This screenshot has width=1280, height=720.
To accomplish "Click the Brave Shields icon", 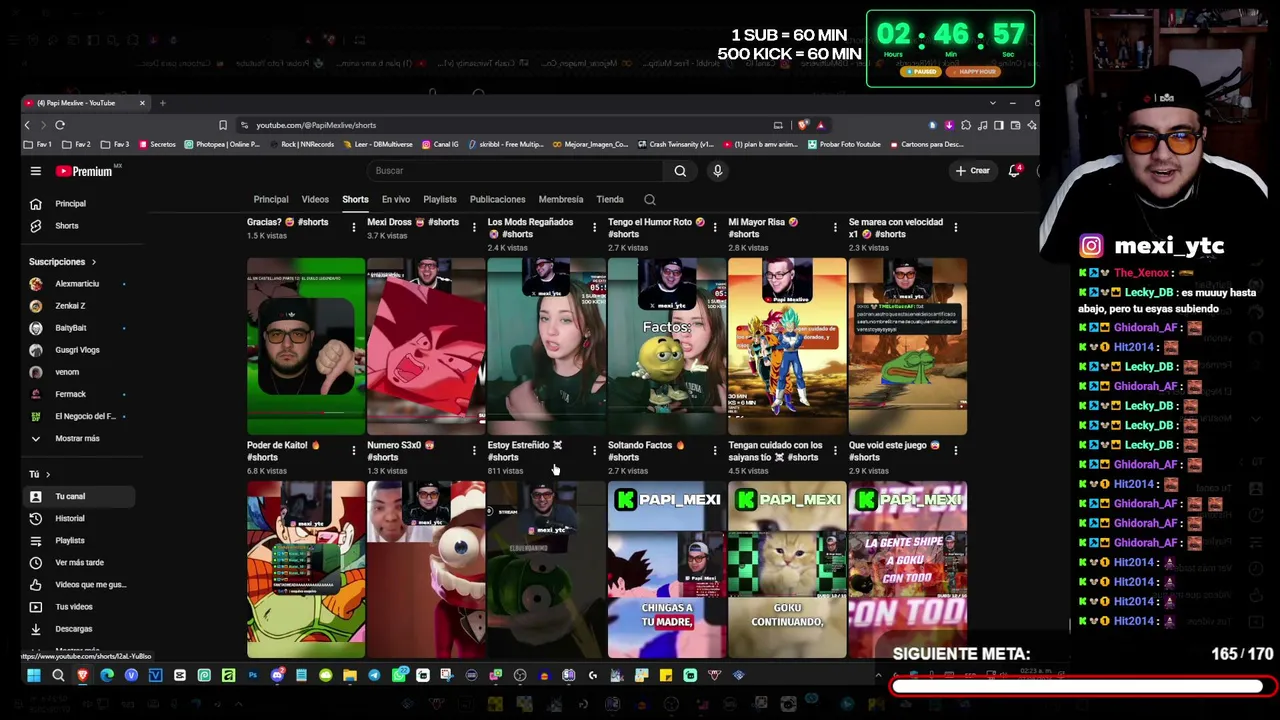I will point(803,125).
